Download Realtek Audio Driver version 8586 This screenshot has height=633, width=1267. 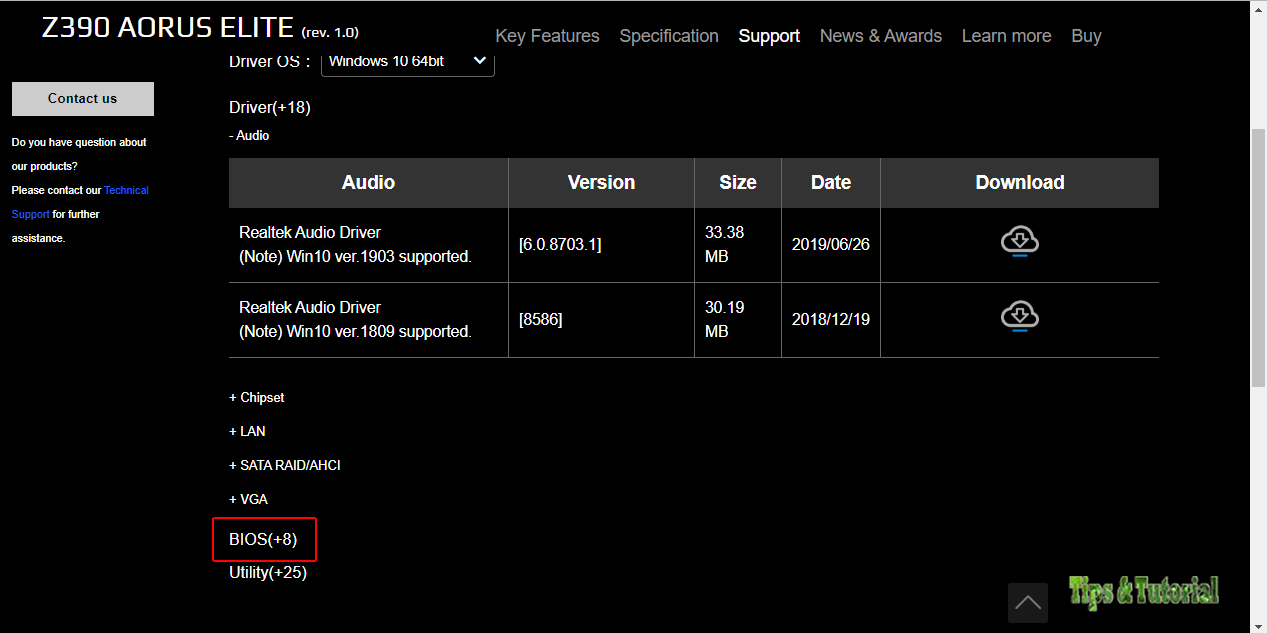(x=1019, y=317)
